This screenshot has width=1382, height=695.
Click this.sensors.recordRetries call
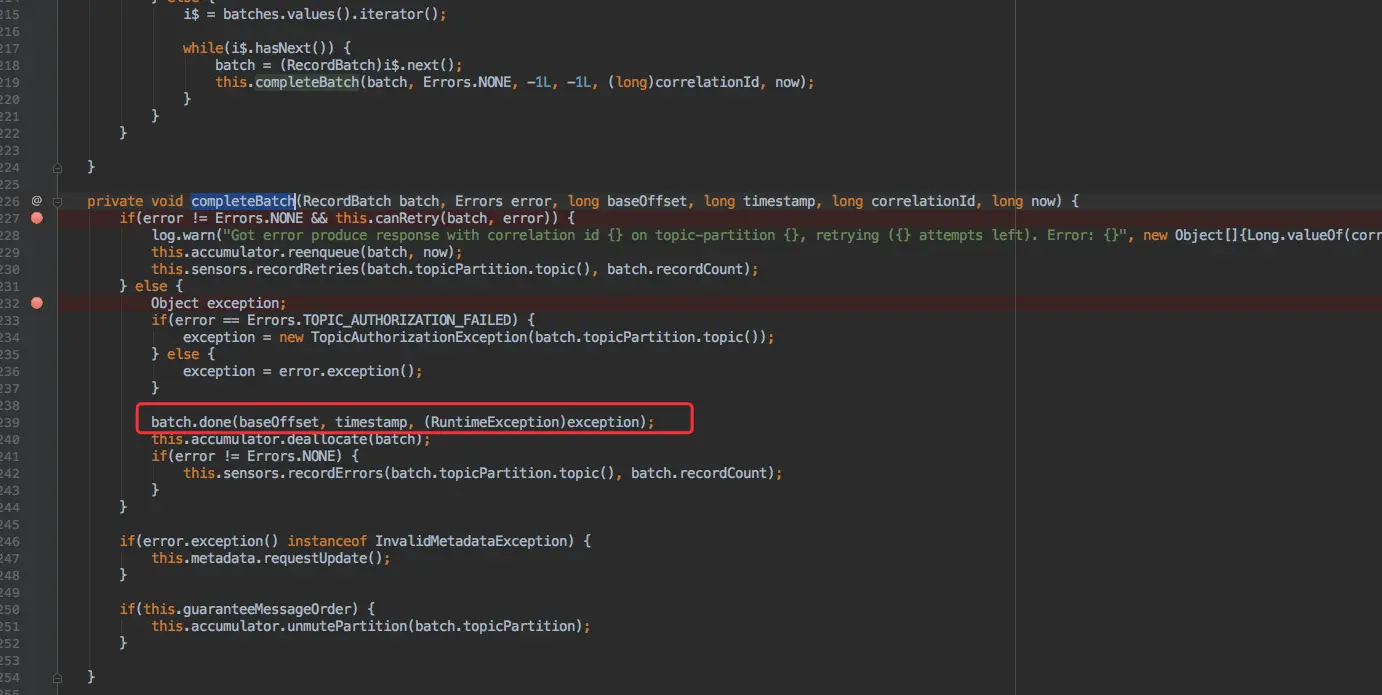click(454, 268)
